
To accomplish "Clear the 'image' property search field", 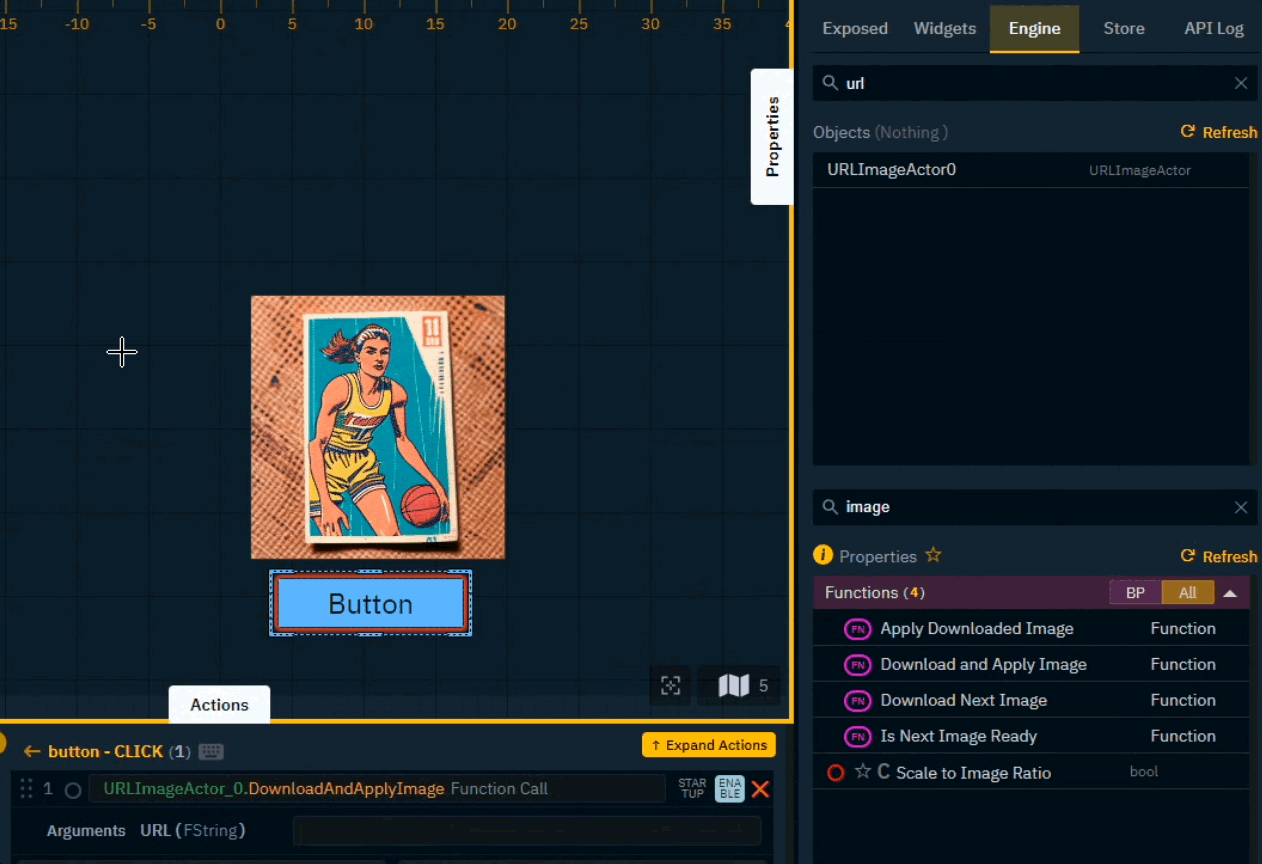I will (1241, 508).
